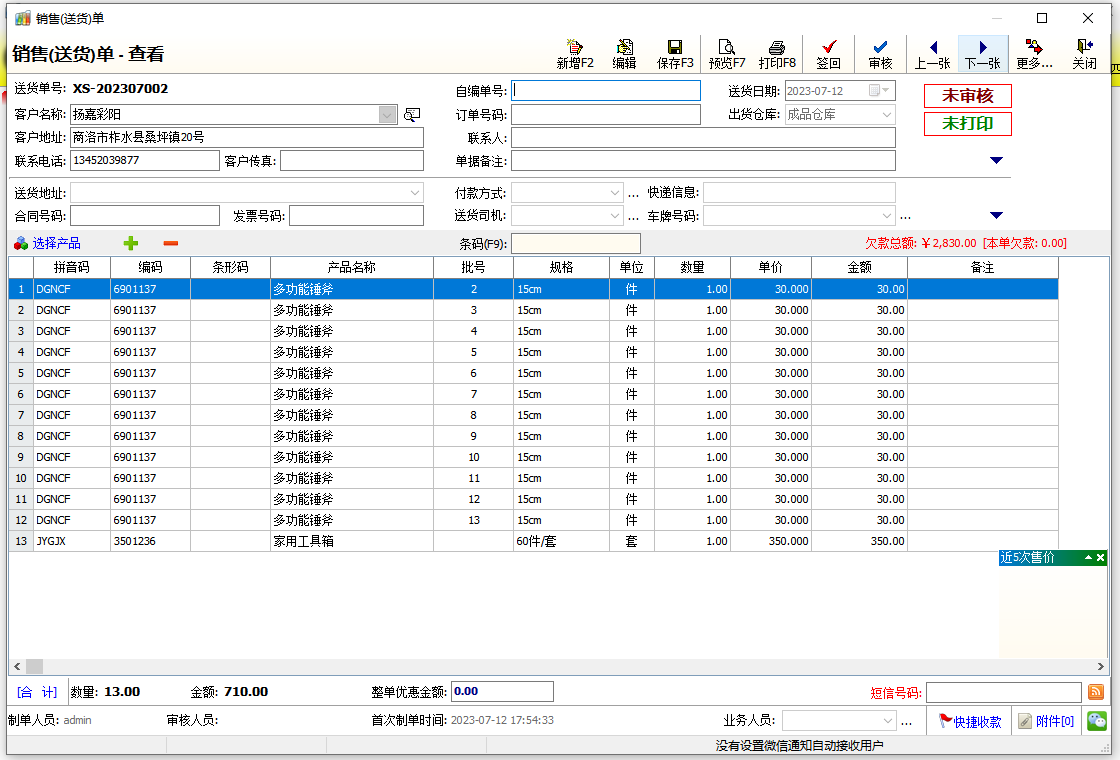The height and width of the screenshot is (760, 1120).
Task: Select the row with 批号 13
Action: [533, 520]
